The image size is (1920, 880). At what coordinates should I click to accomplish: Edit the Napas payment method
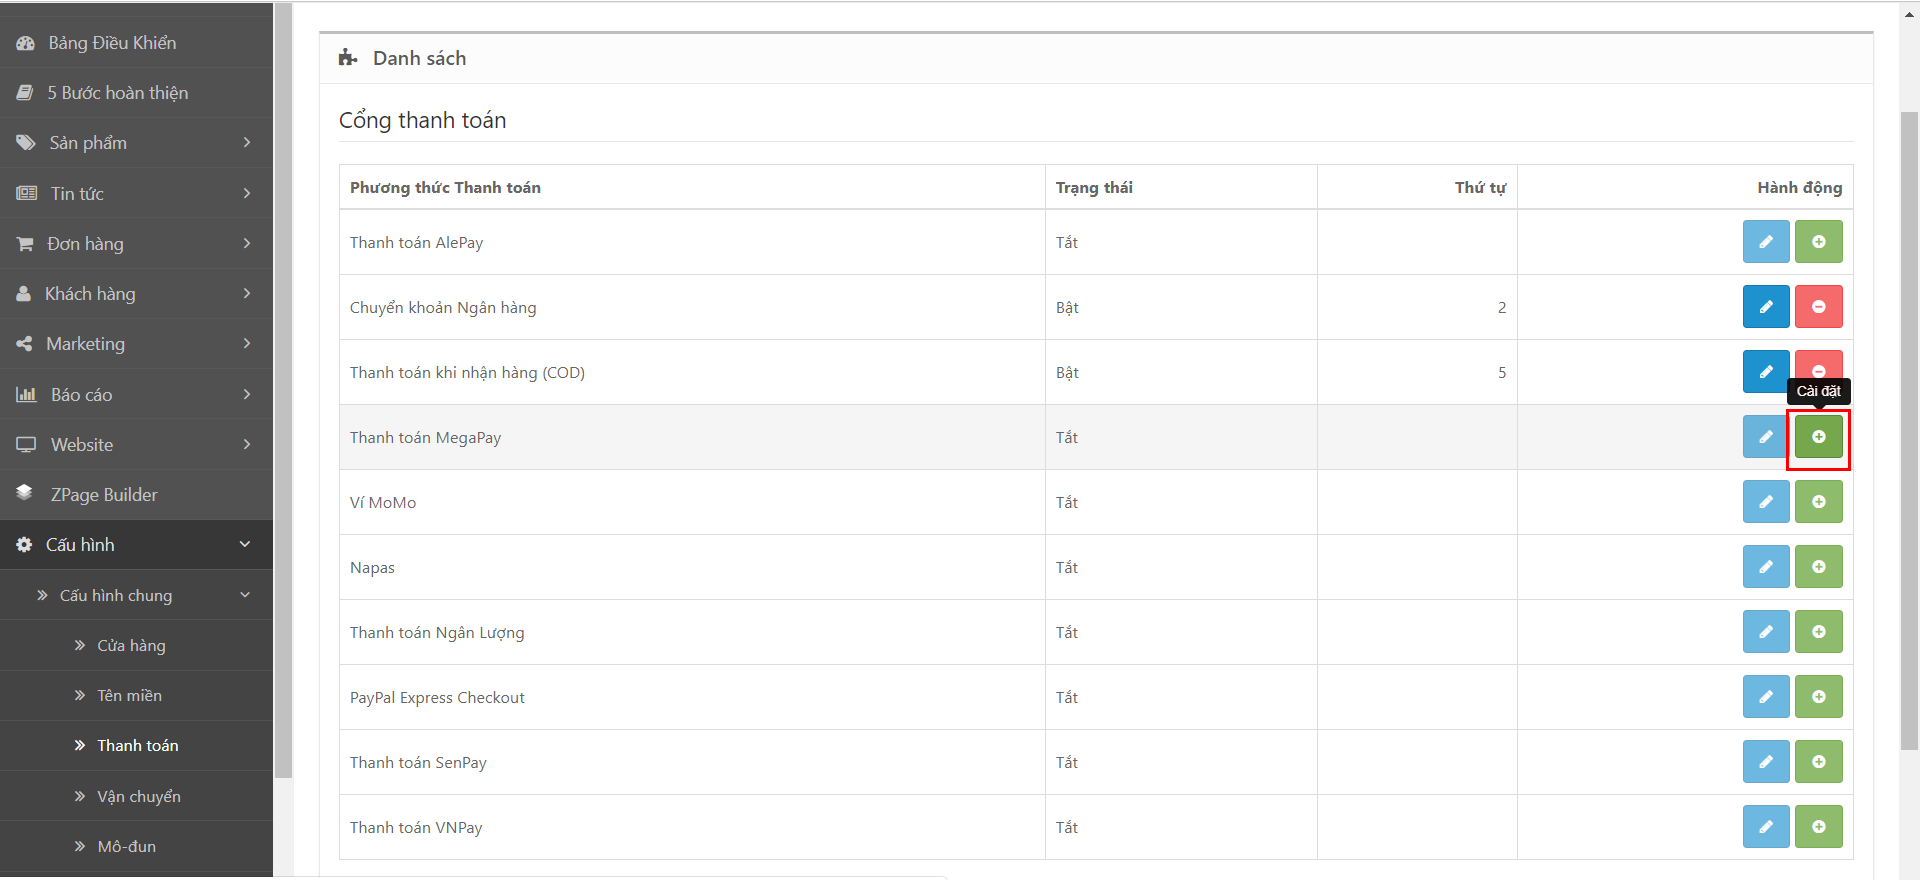coord(1766,567)
